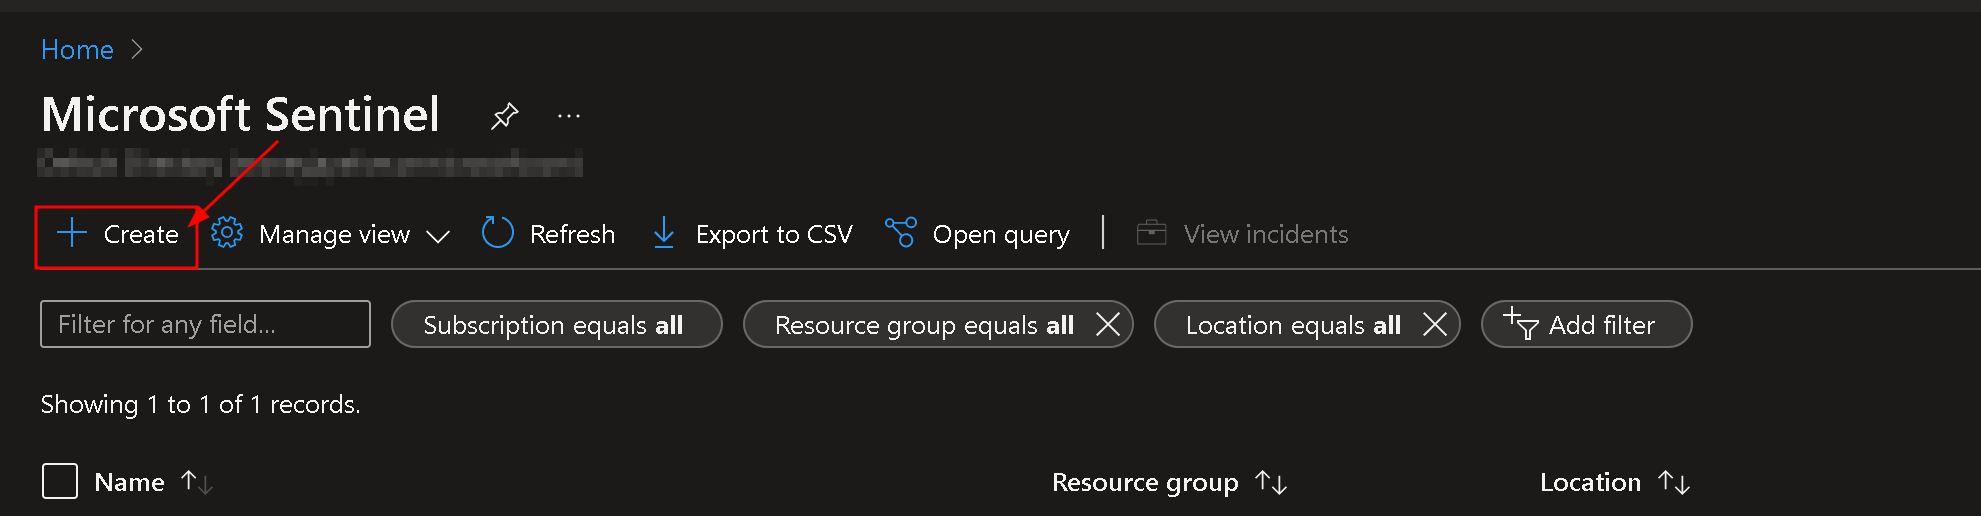Click the Export to CSV download icon

(x=663, y=233)
